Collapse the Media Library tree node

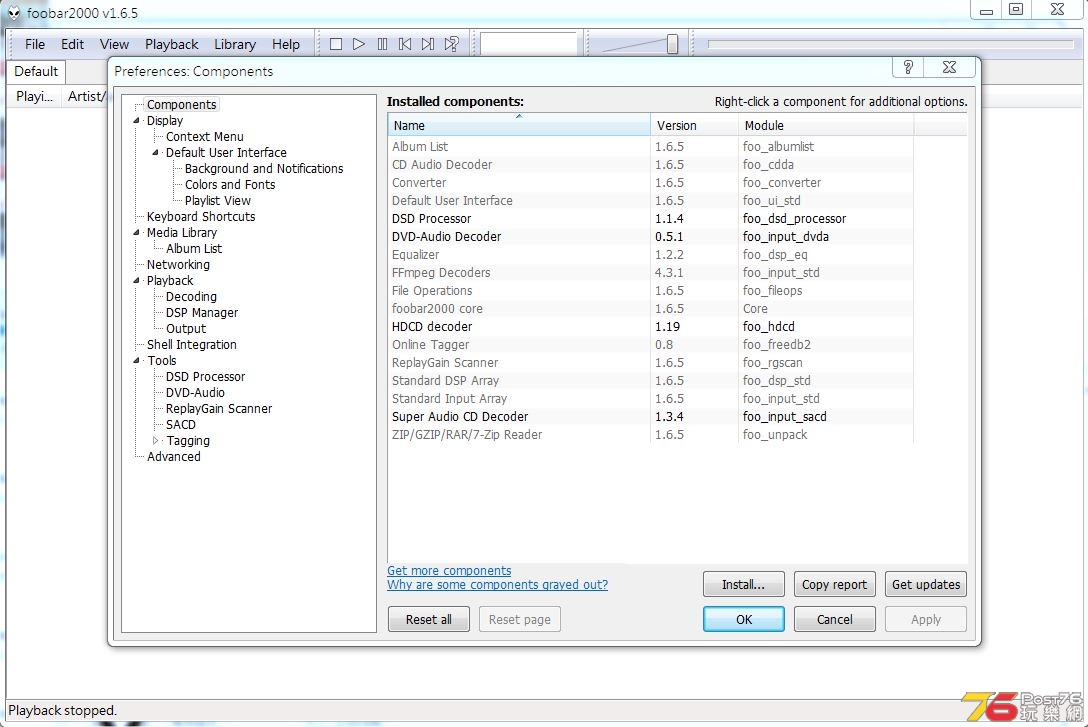137,232
